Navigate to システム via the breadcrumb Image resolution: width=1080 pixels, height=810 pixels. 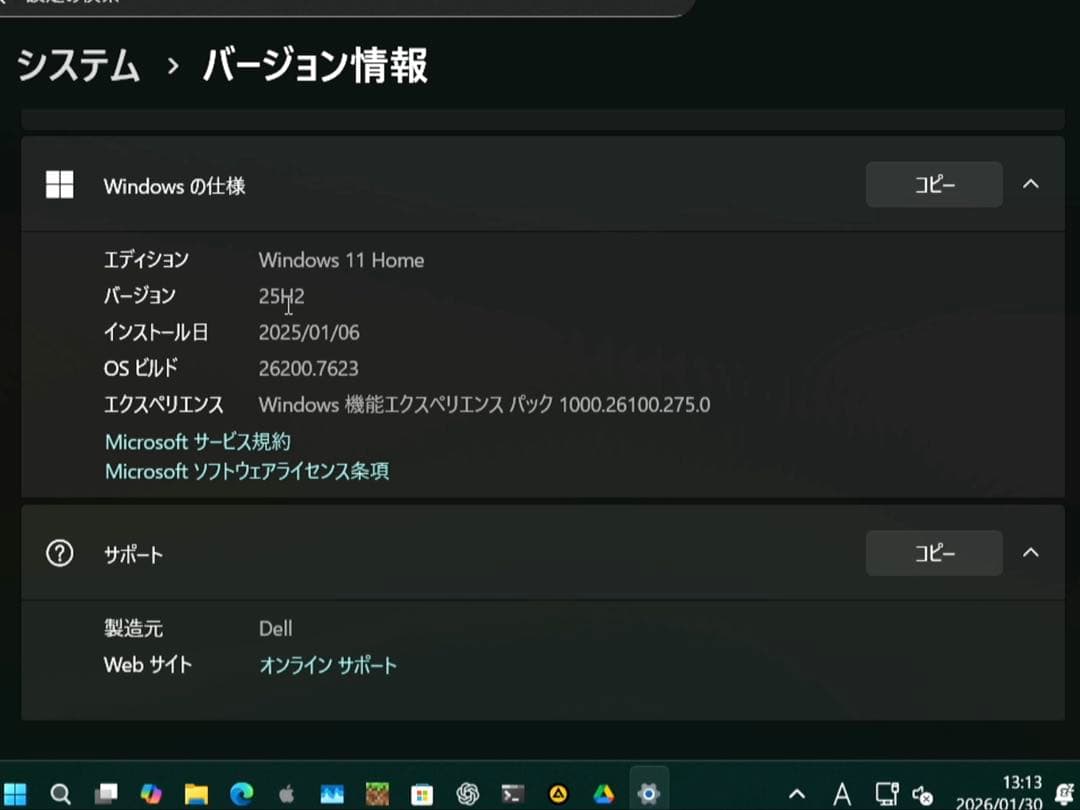pos(76,66)
